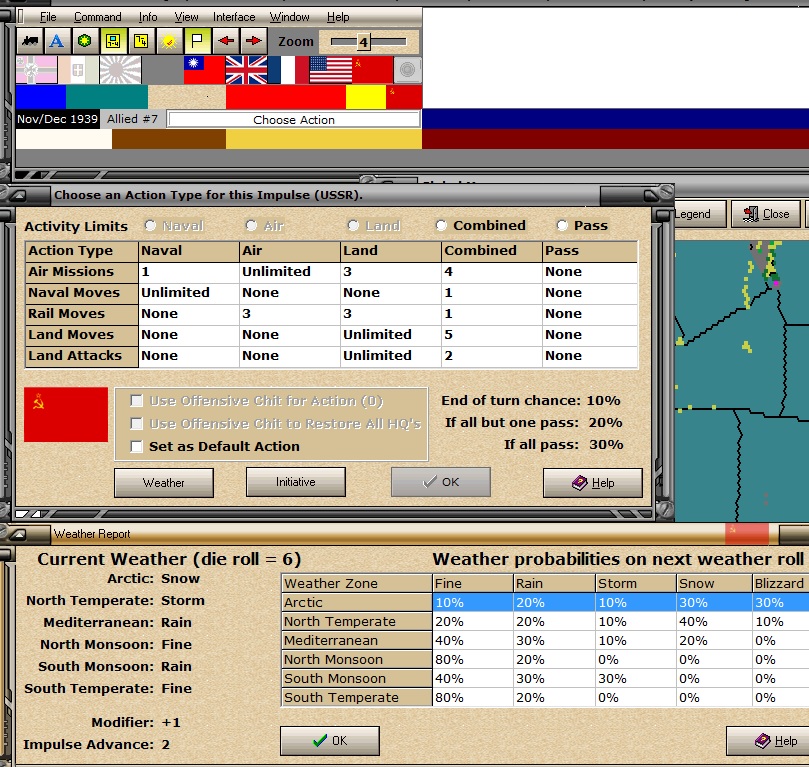Click the North Temperate weather zone row
This screenshot has height=767, width=809.
tap(545, 622)
